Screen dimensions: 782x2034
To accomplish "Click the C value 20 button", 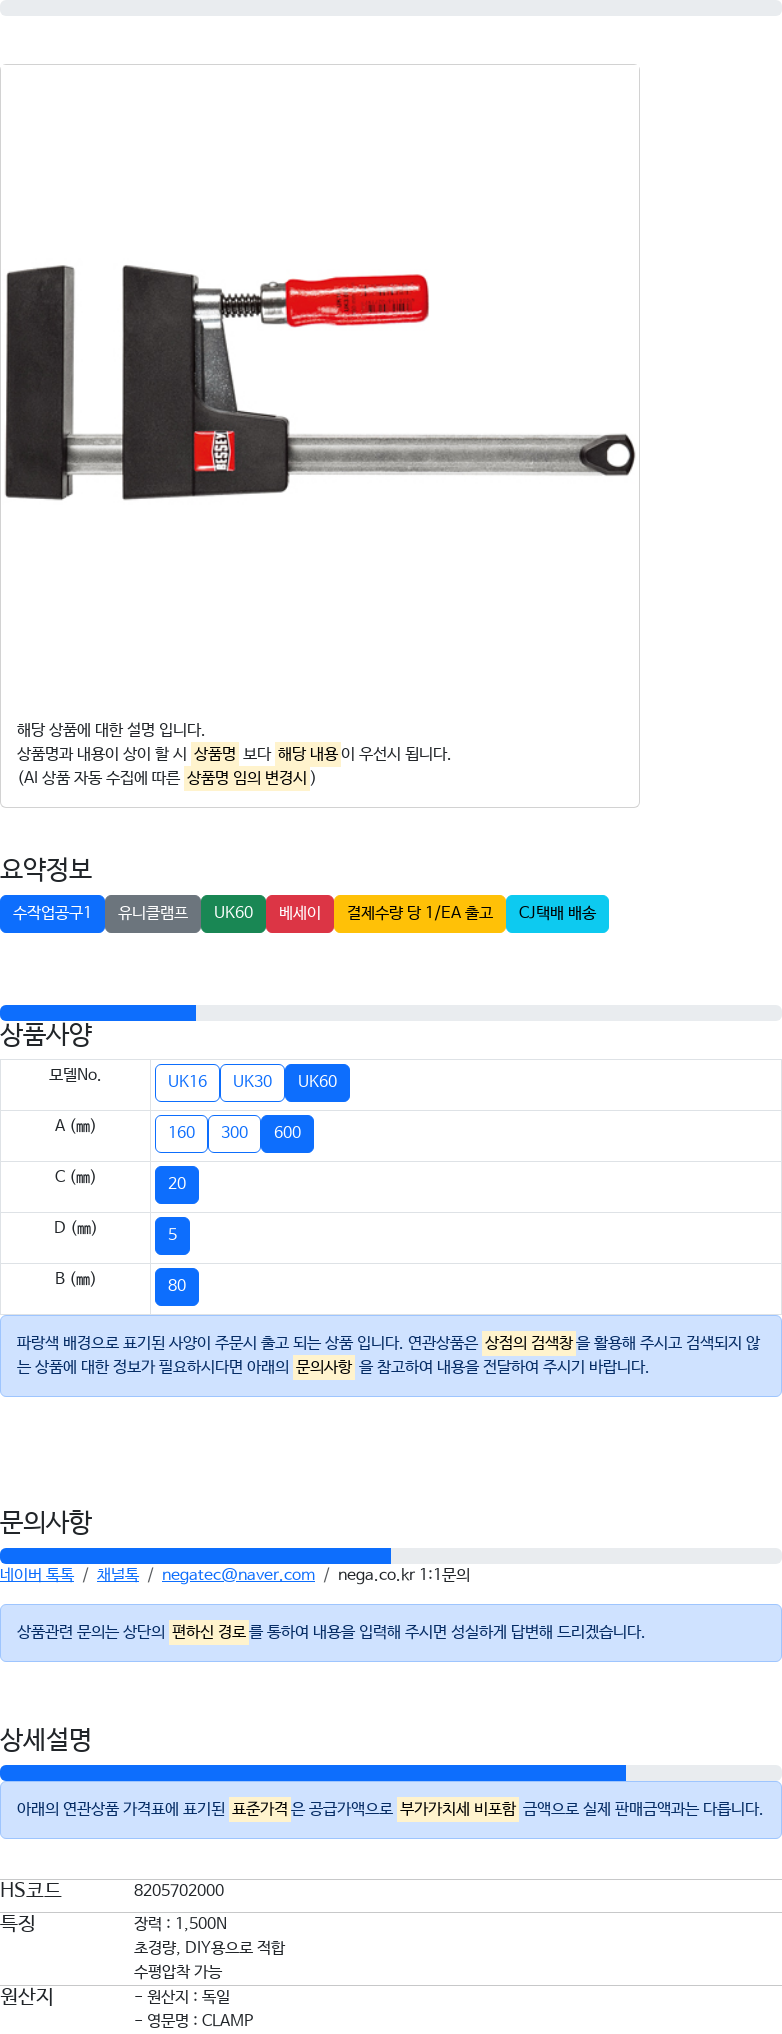I will pos(177,1184).
